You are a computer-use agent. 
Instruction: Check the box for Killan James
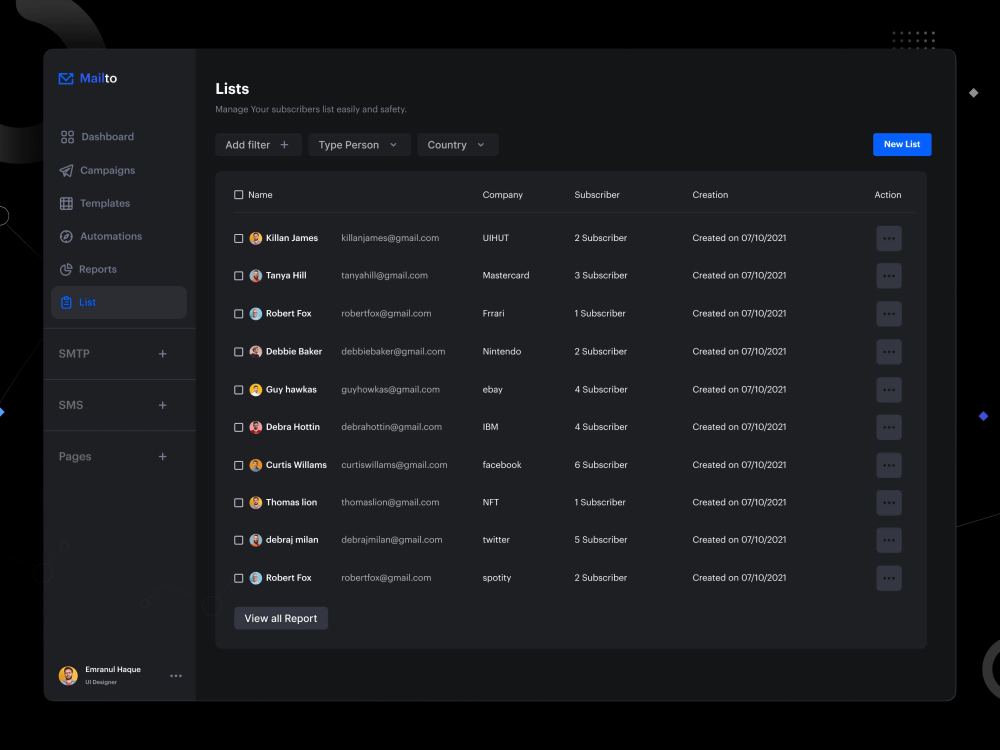[239, 239]
